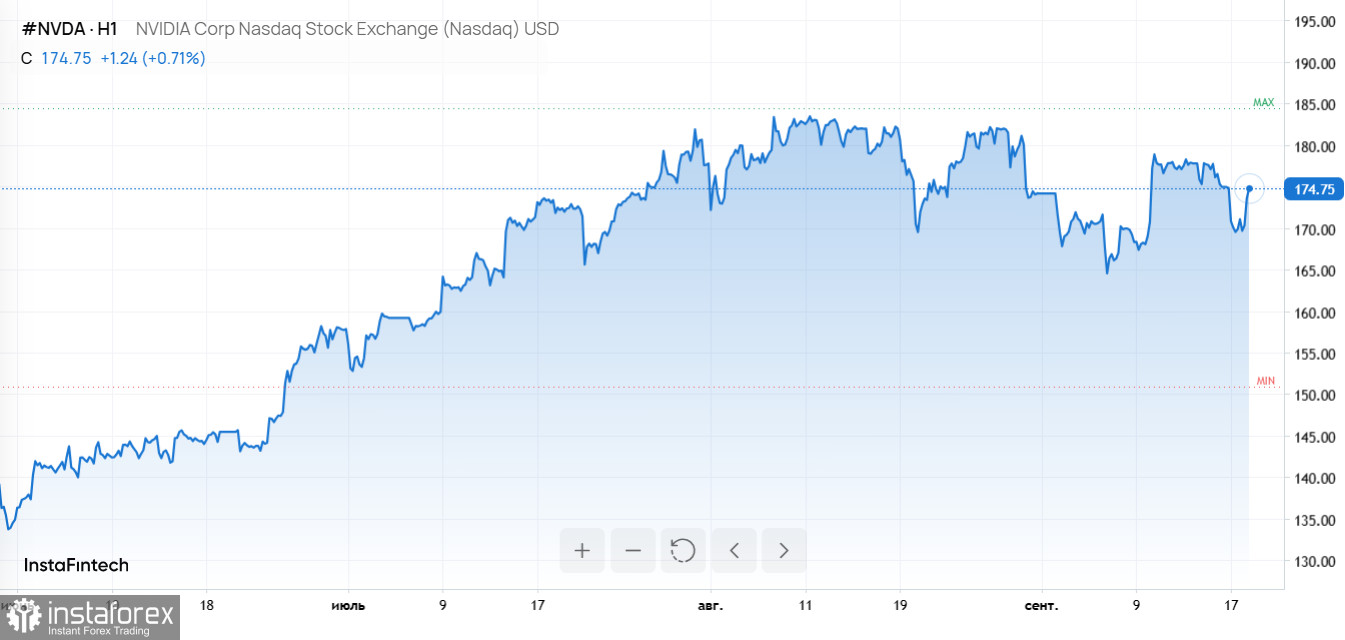Viewport: 1345px width, 640px height.
Task: Click the InstaFintech logo
Action: click(76, 565)
